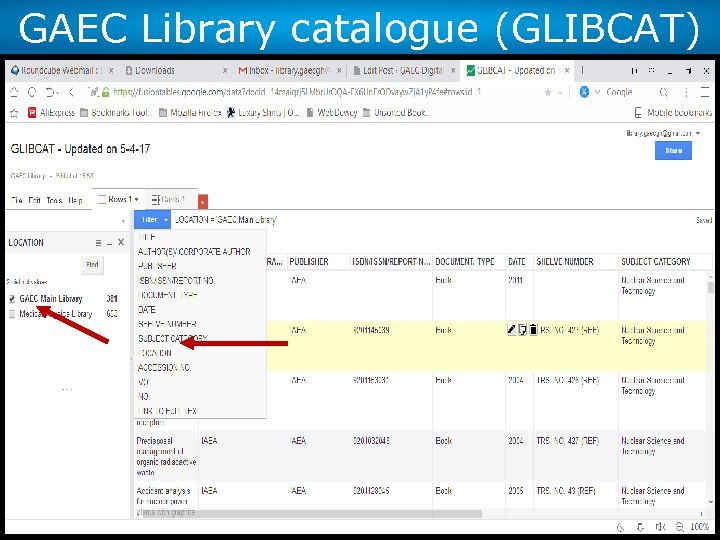Choose DATE in the filter list
720x540 pixels.
[146, 309]
